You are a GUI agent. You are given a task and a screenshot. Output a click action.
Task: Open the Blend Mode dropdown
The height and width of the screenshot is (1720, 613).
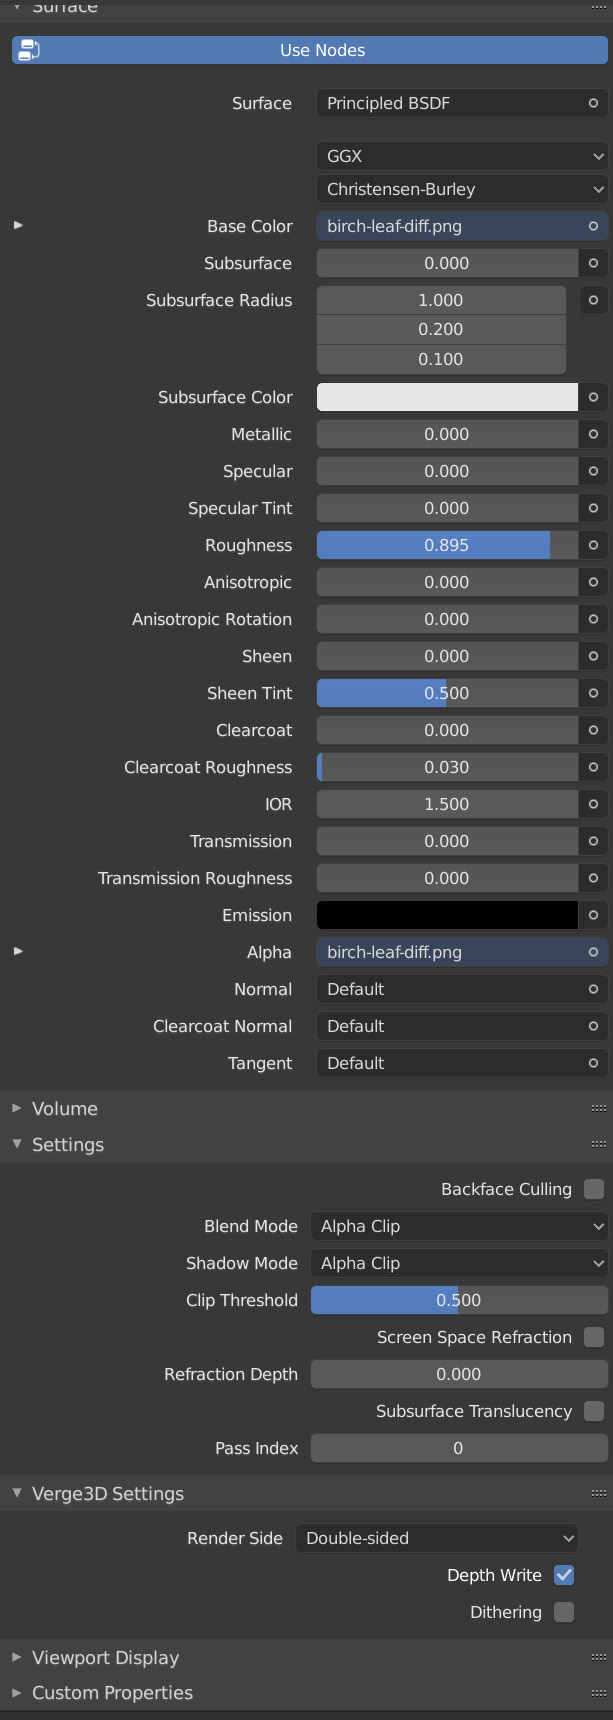[459, 1226]
